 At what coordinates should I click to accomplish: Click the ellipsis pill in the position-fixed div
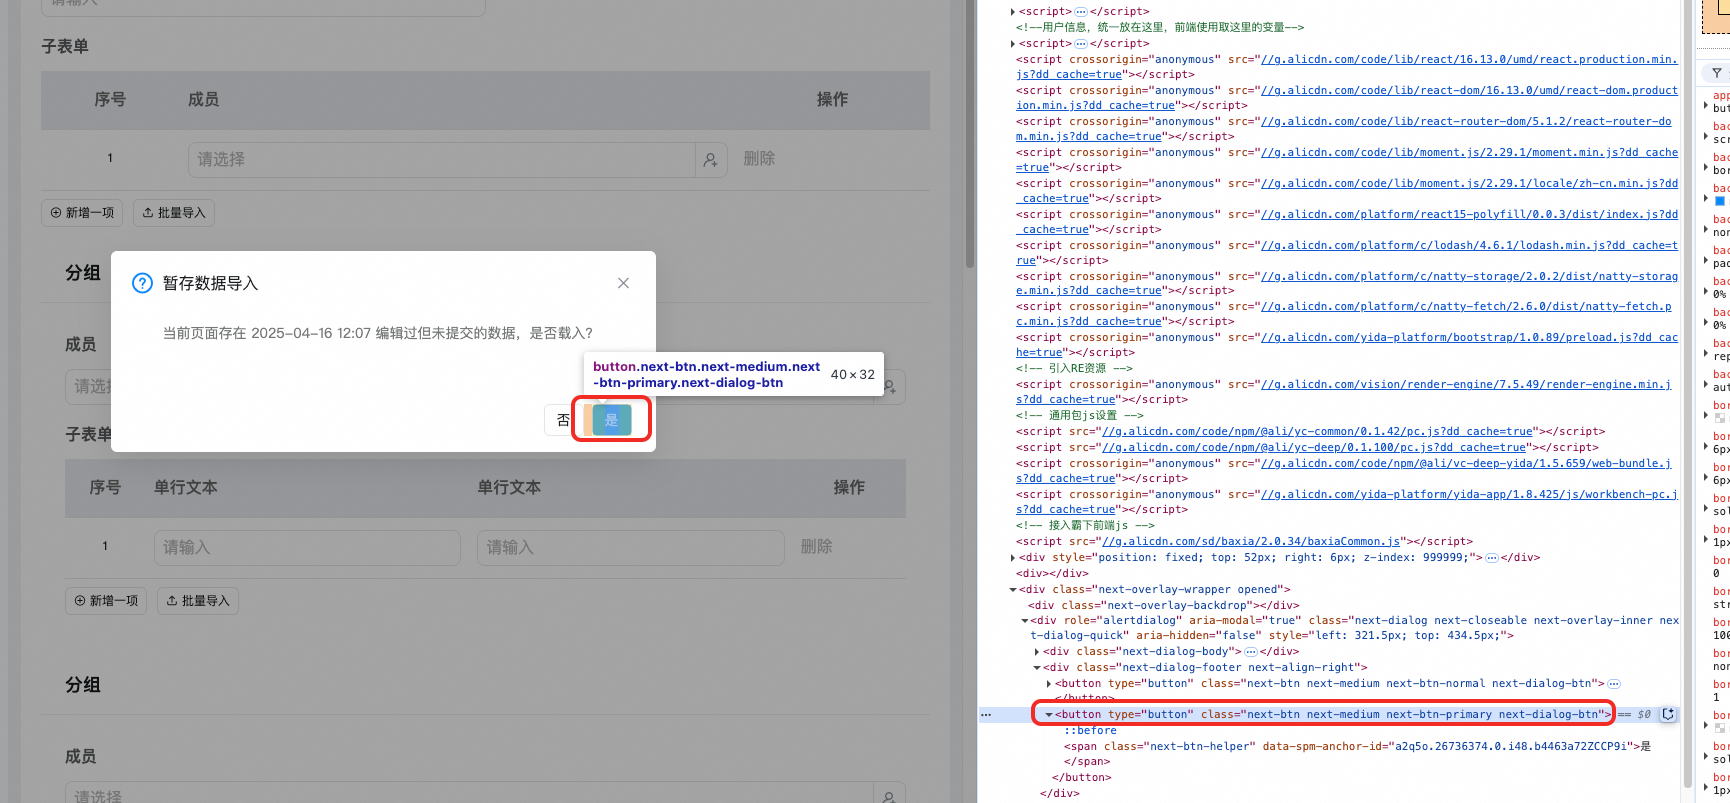[x=1492, y=558]
